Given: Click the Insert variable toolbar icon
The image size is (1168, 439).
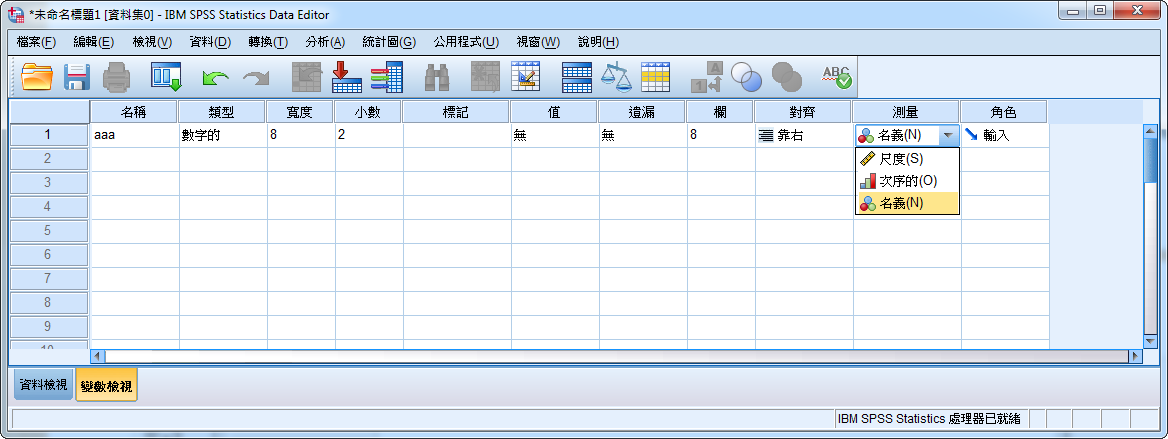Looking at the screenshot, I should (526, 76).
